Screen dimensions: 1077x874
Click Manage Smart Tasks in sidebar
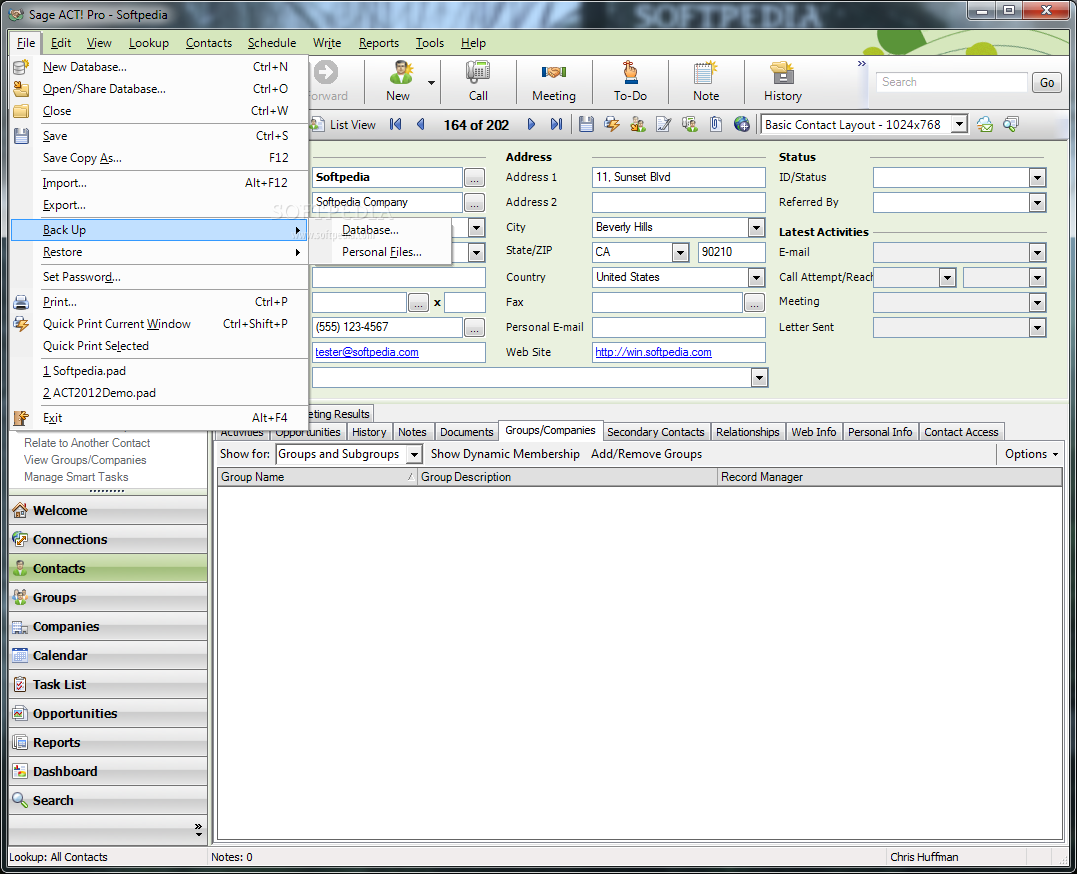point(76,477)
